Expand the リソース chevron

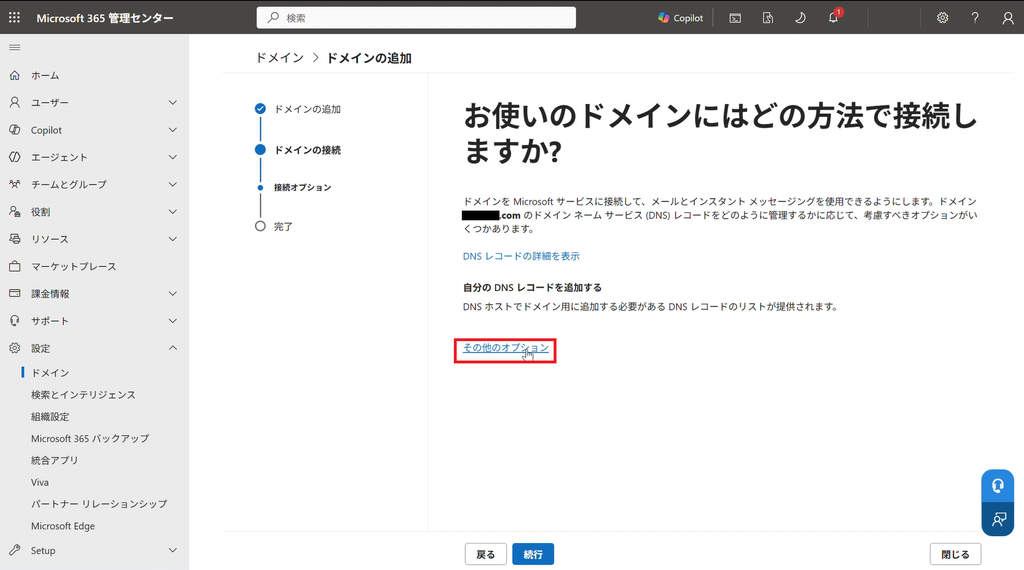point(172,239)
